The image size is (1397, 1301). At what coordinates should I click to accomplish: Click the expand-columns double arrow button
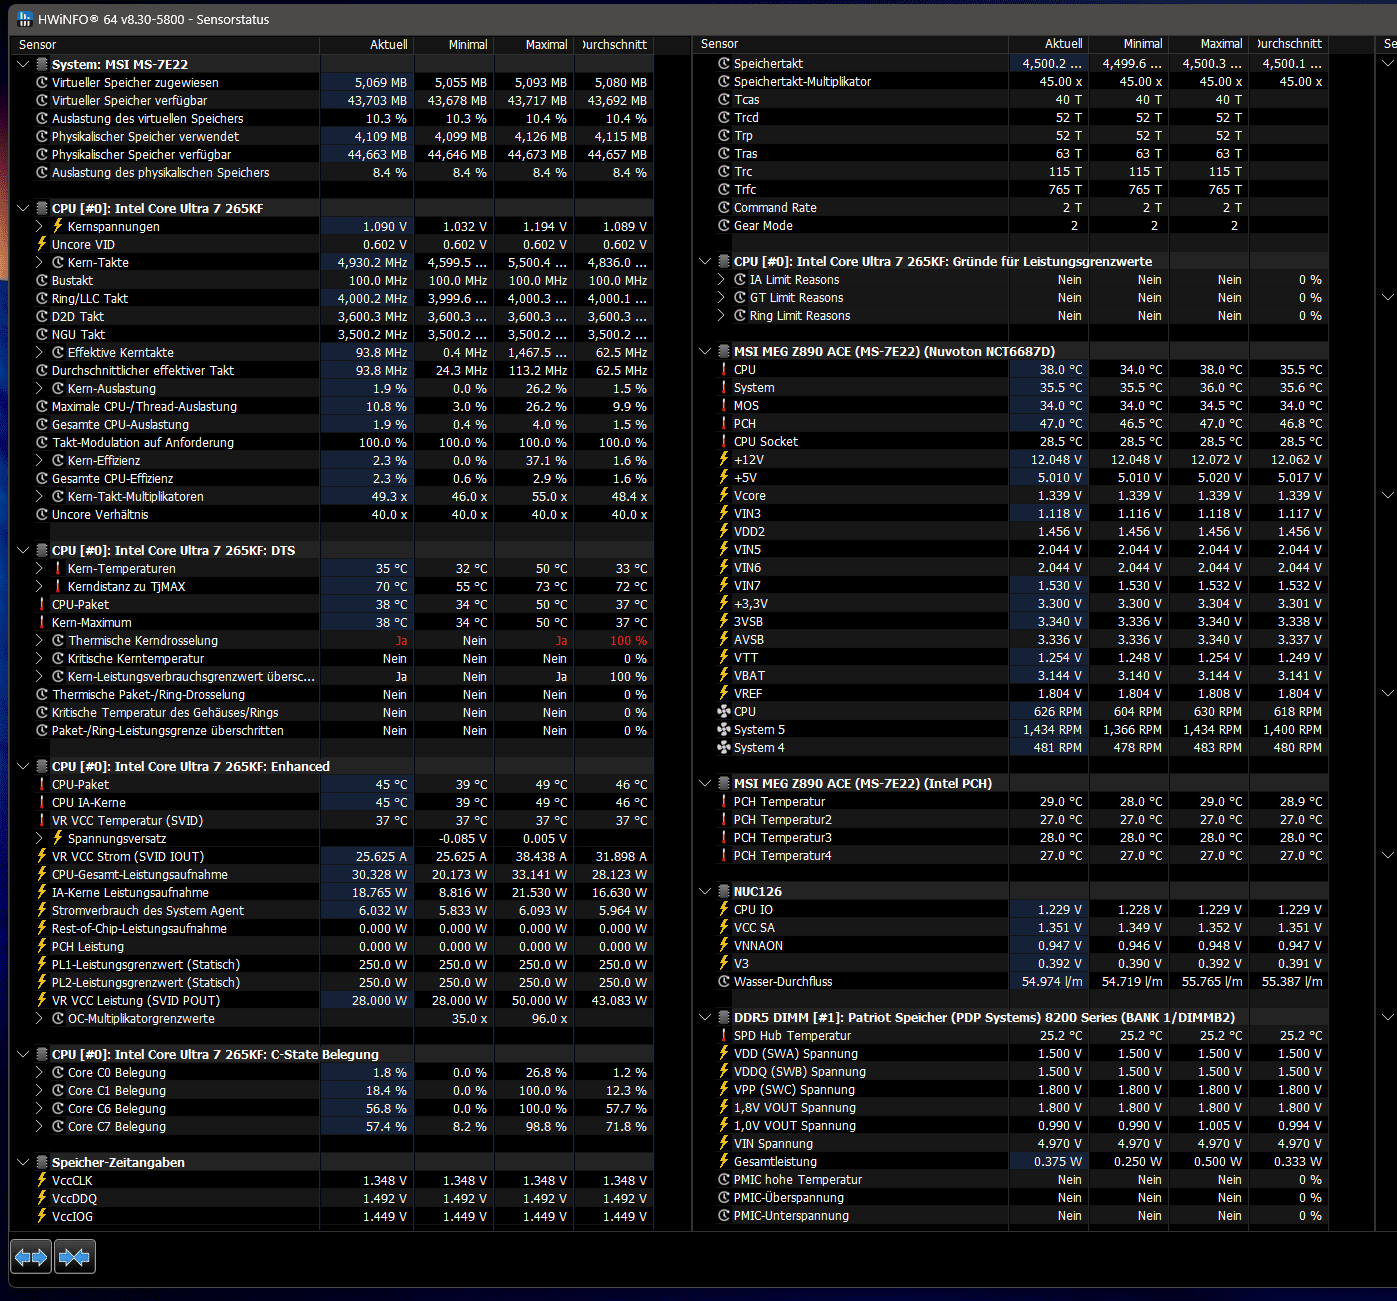pyautogui.click(x=31, y=1256)
